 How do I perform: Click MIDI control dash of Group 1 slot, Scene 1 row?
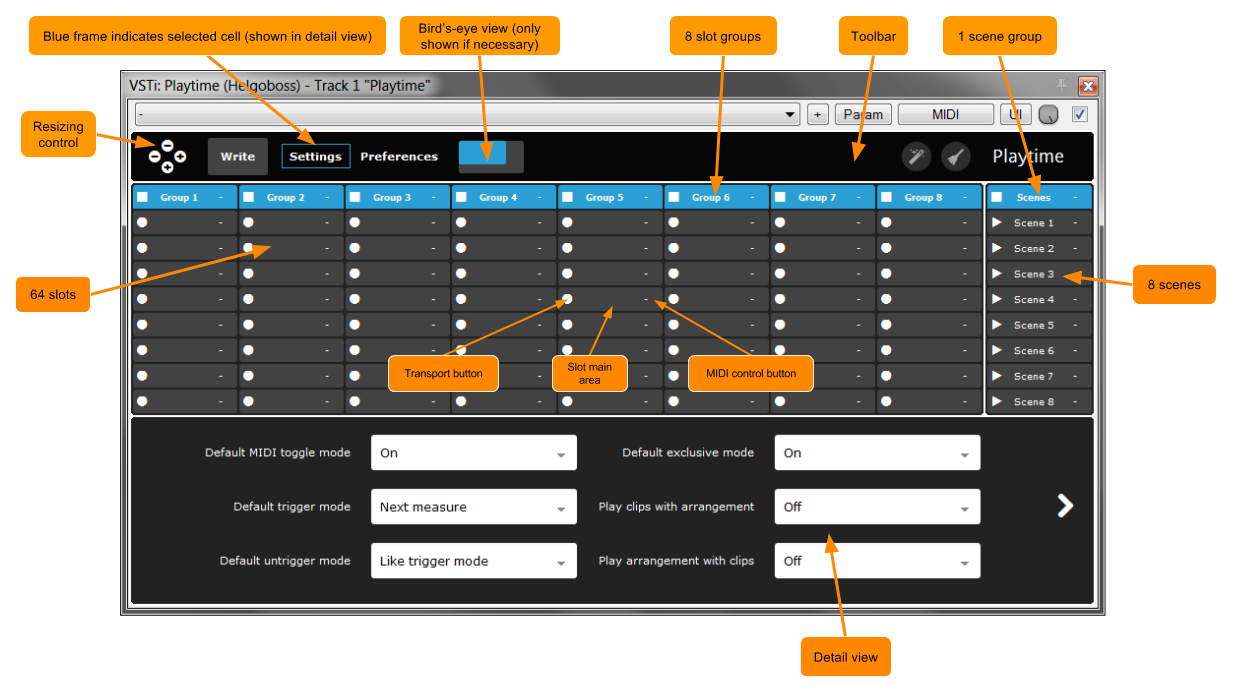(x=220, y=223)
